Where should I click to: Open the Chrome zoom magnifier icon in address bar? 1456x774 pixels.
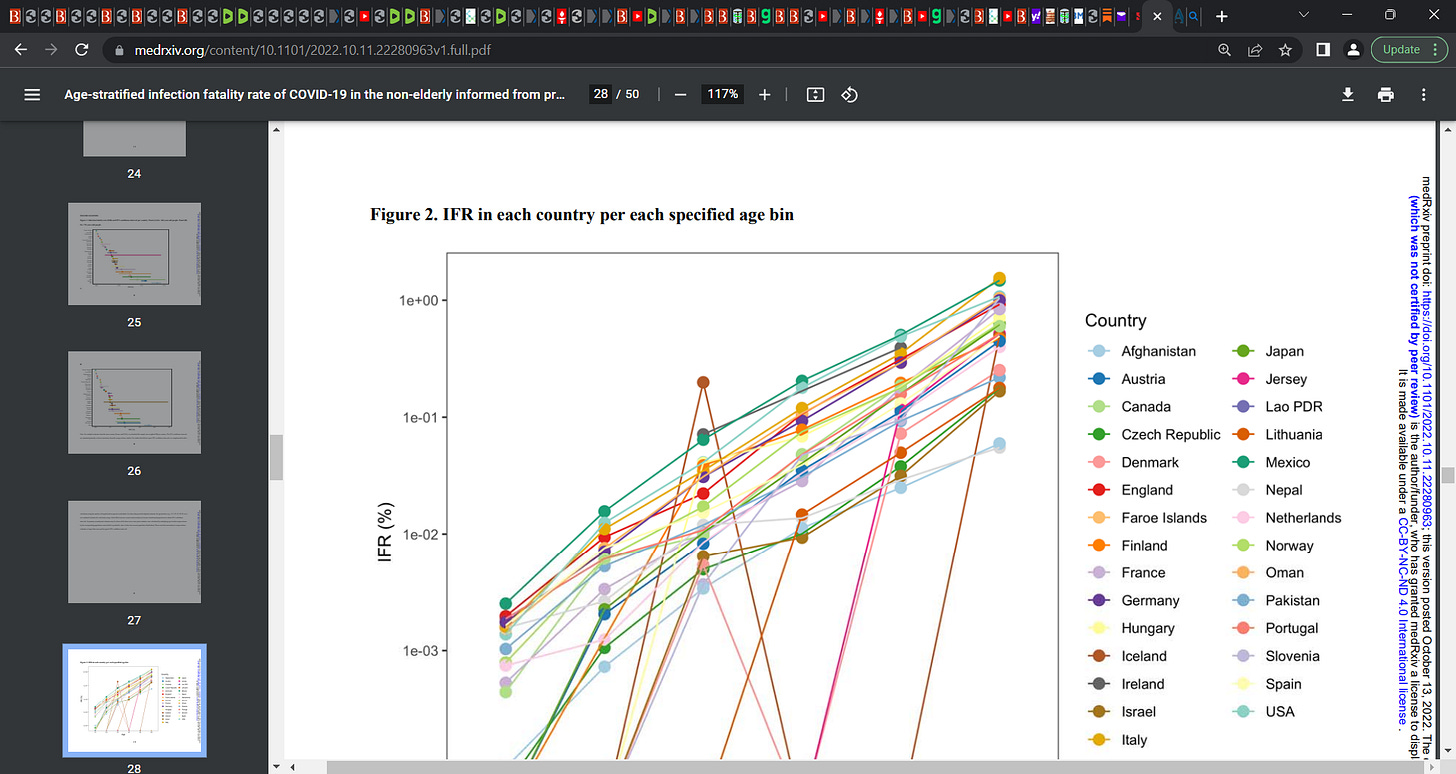(x=1224, y=50)
